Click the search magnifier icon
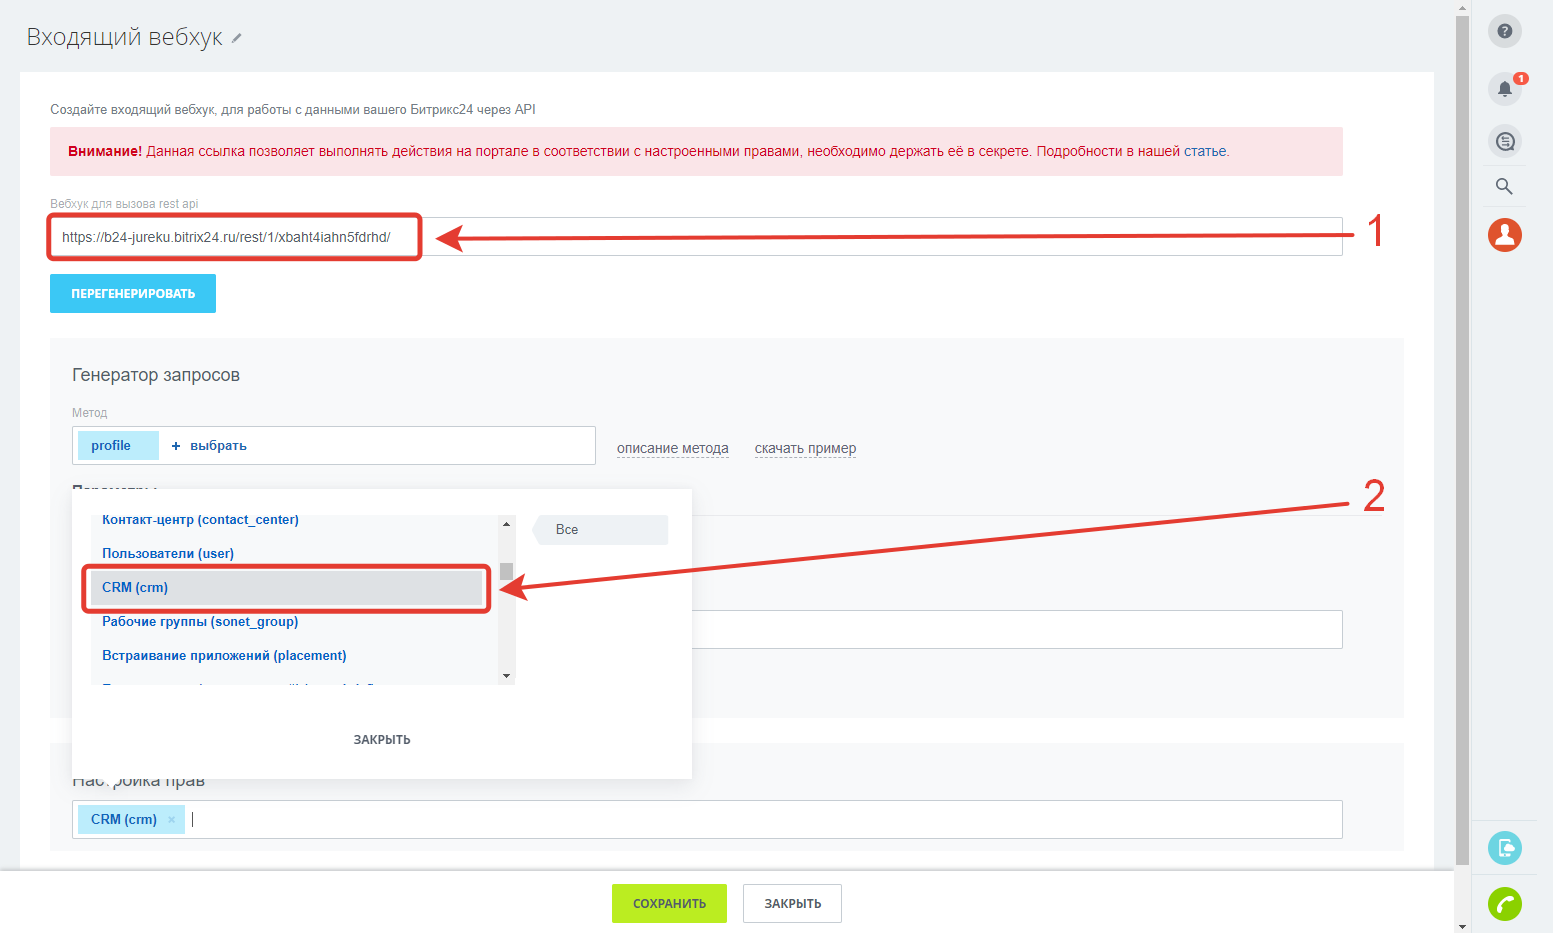The height and width of the screenshot is (933, 1553). [1504, 186]
